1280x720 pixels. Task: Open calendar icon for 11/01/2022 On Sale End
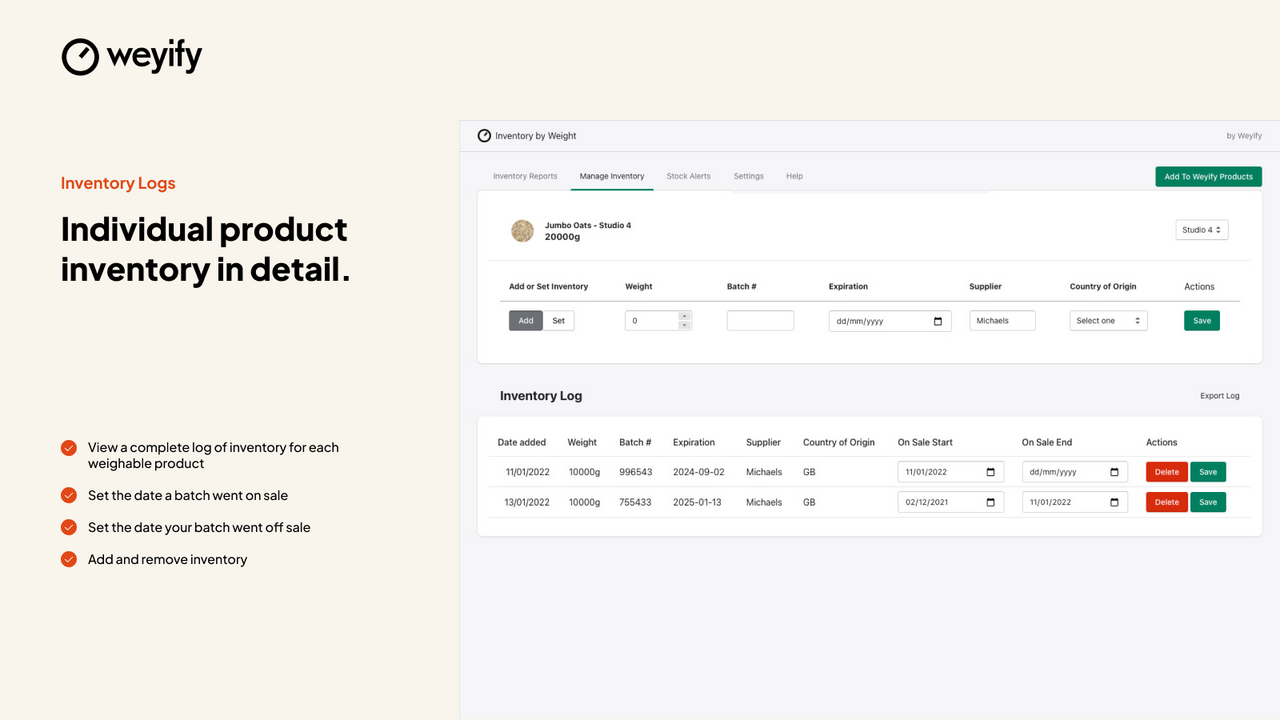[1114, 502]
